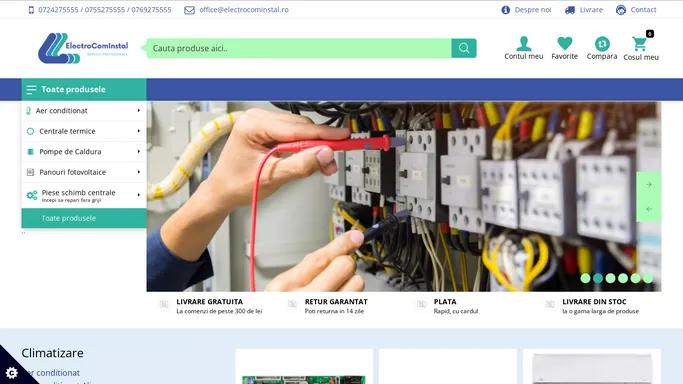Expand Centrale termice submenu arrow
The image size is (683, 384).
click(x=139, y=131)
